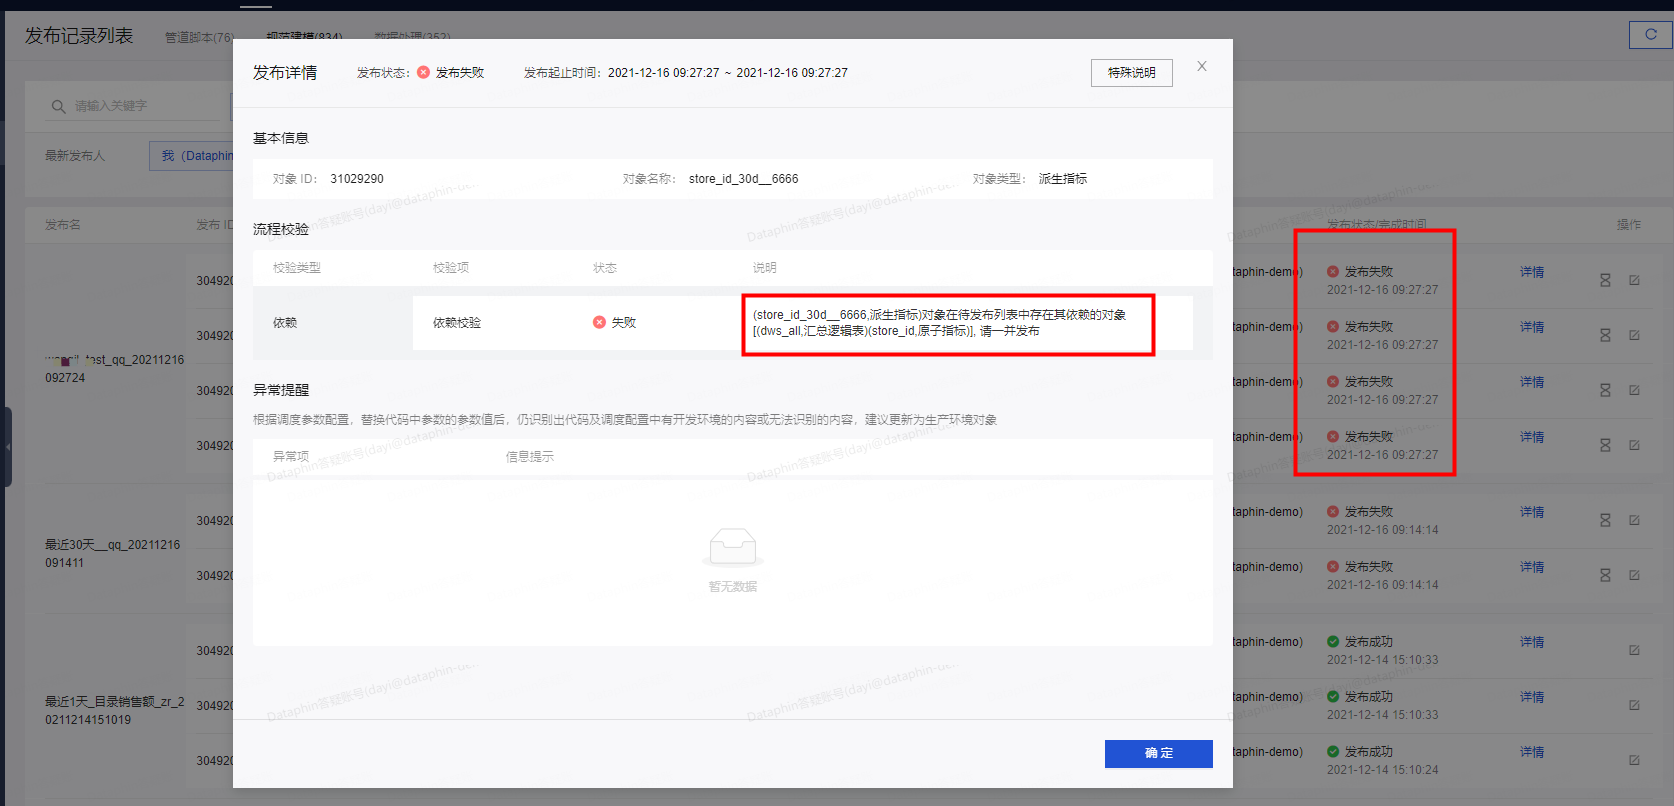
Task: Click edit icon in first 09:27:27 row
Action: [1634, 281]
